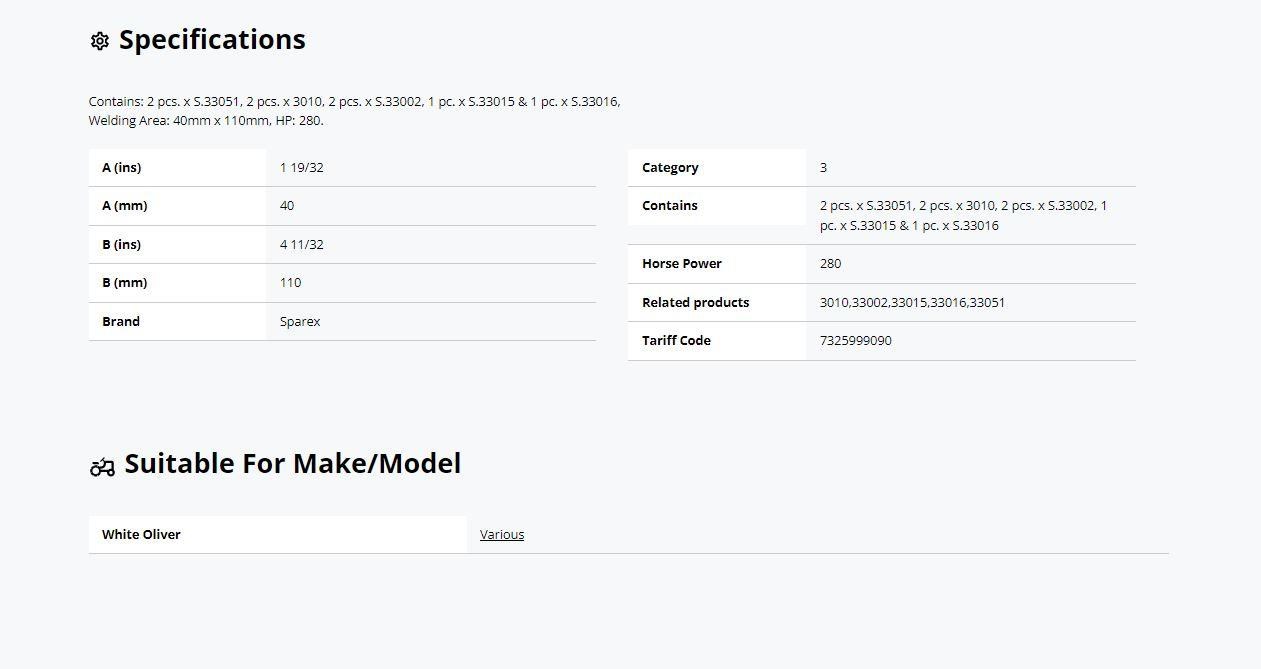Select the Tariff Code row label

(676, 341)
